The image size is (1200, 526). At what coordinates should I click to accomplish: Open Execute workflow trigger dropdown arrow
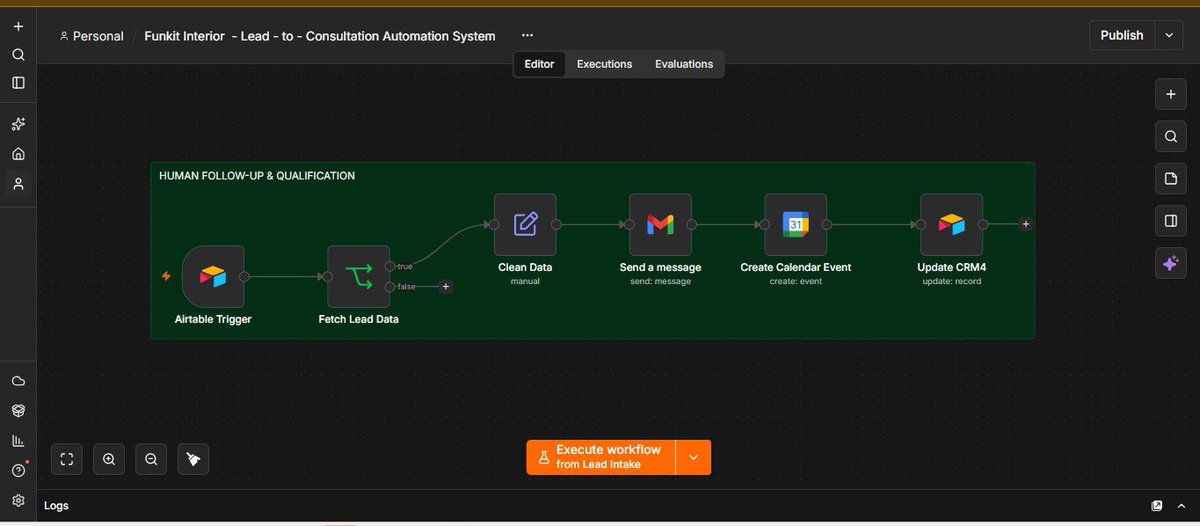[x=693, y=457]
